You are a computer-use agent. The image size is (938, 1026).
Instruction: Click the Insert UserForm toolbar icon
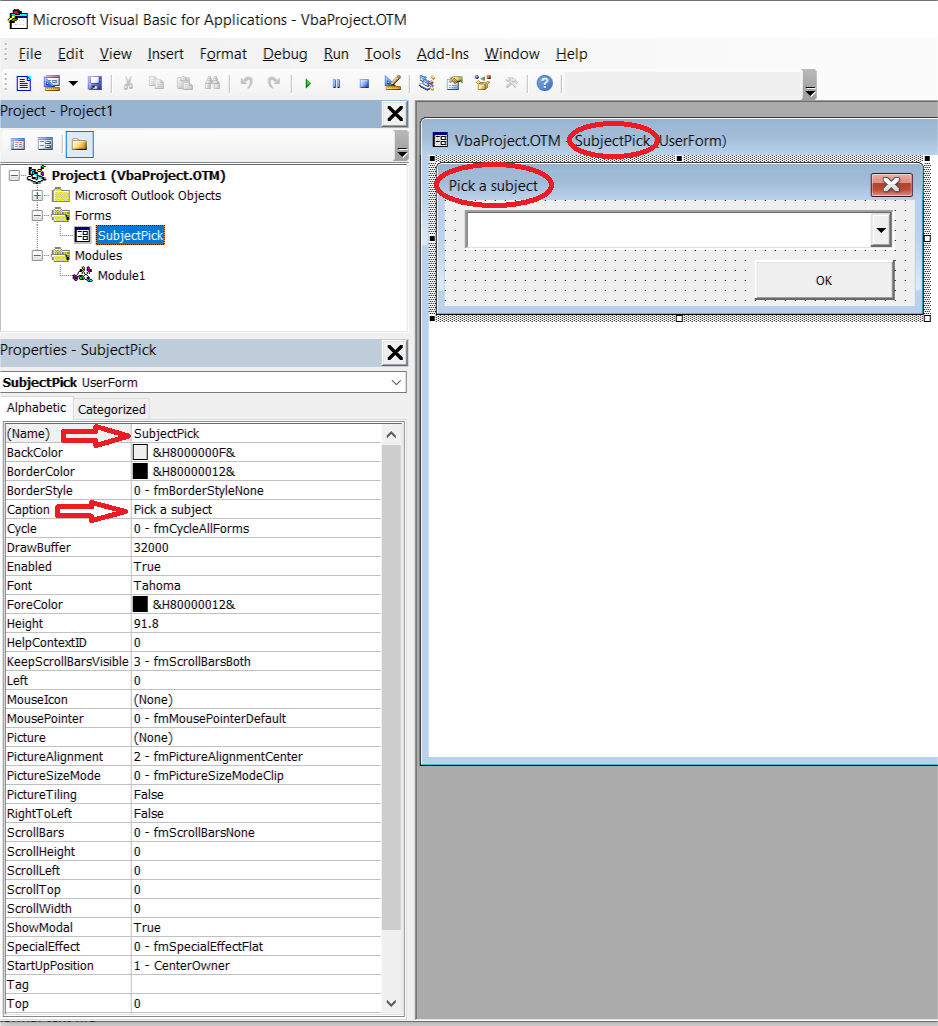click(52, 83)
